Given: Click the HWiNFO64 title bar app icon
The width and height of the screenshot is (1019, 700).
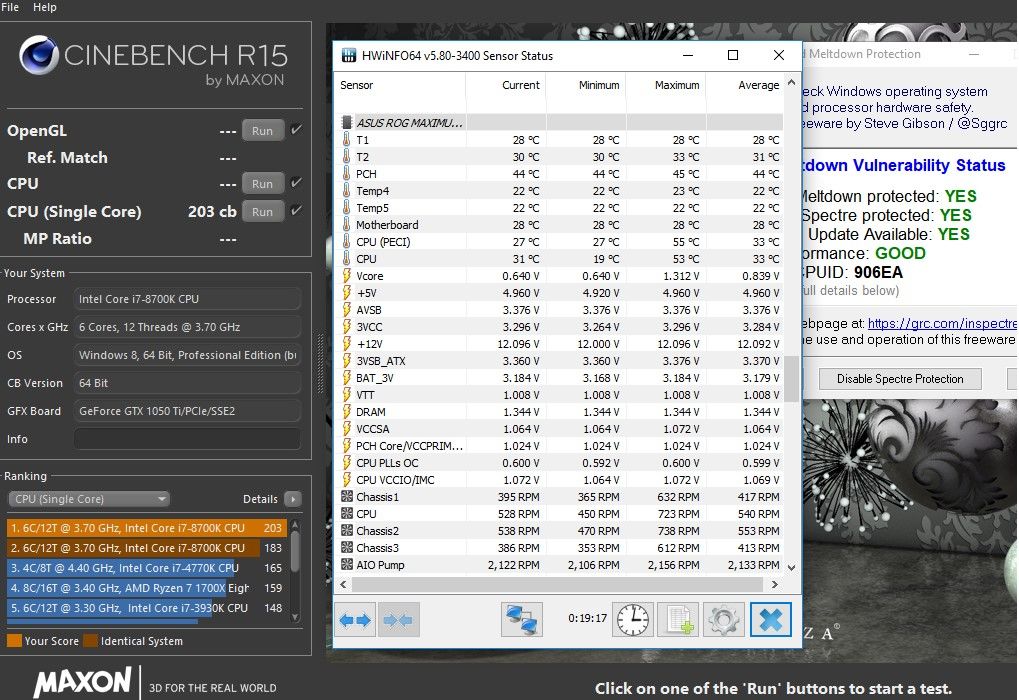Looking at the screenshot, I should [x=349, y=55].
